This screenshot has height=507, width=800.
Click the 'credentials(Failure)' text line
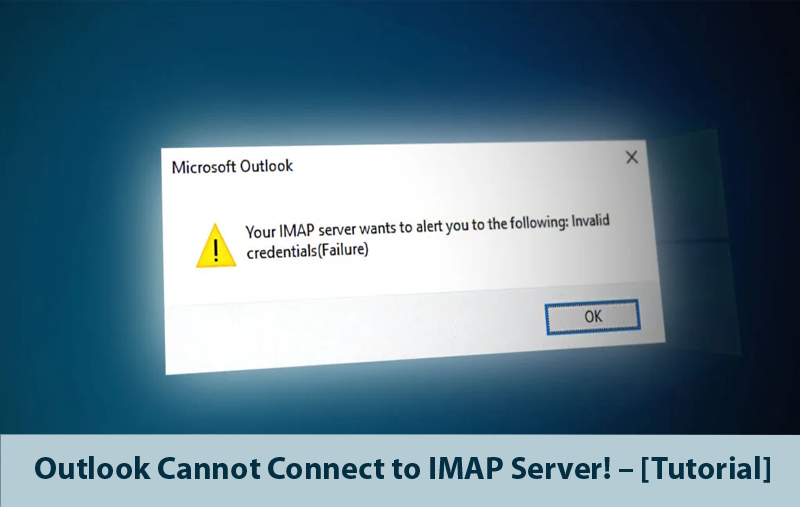coord(307,250)
